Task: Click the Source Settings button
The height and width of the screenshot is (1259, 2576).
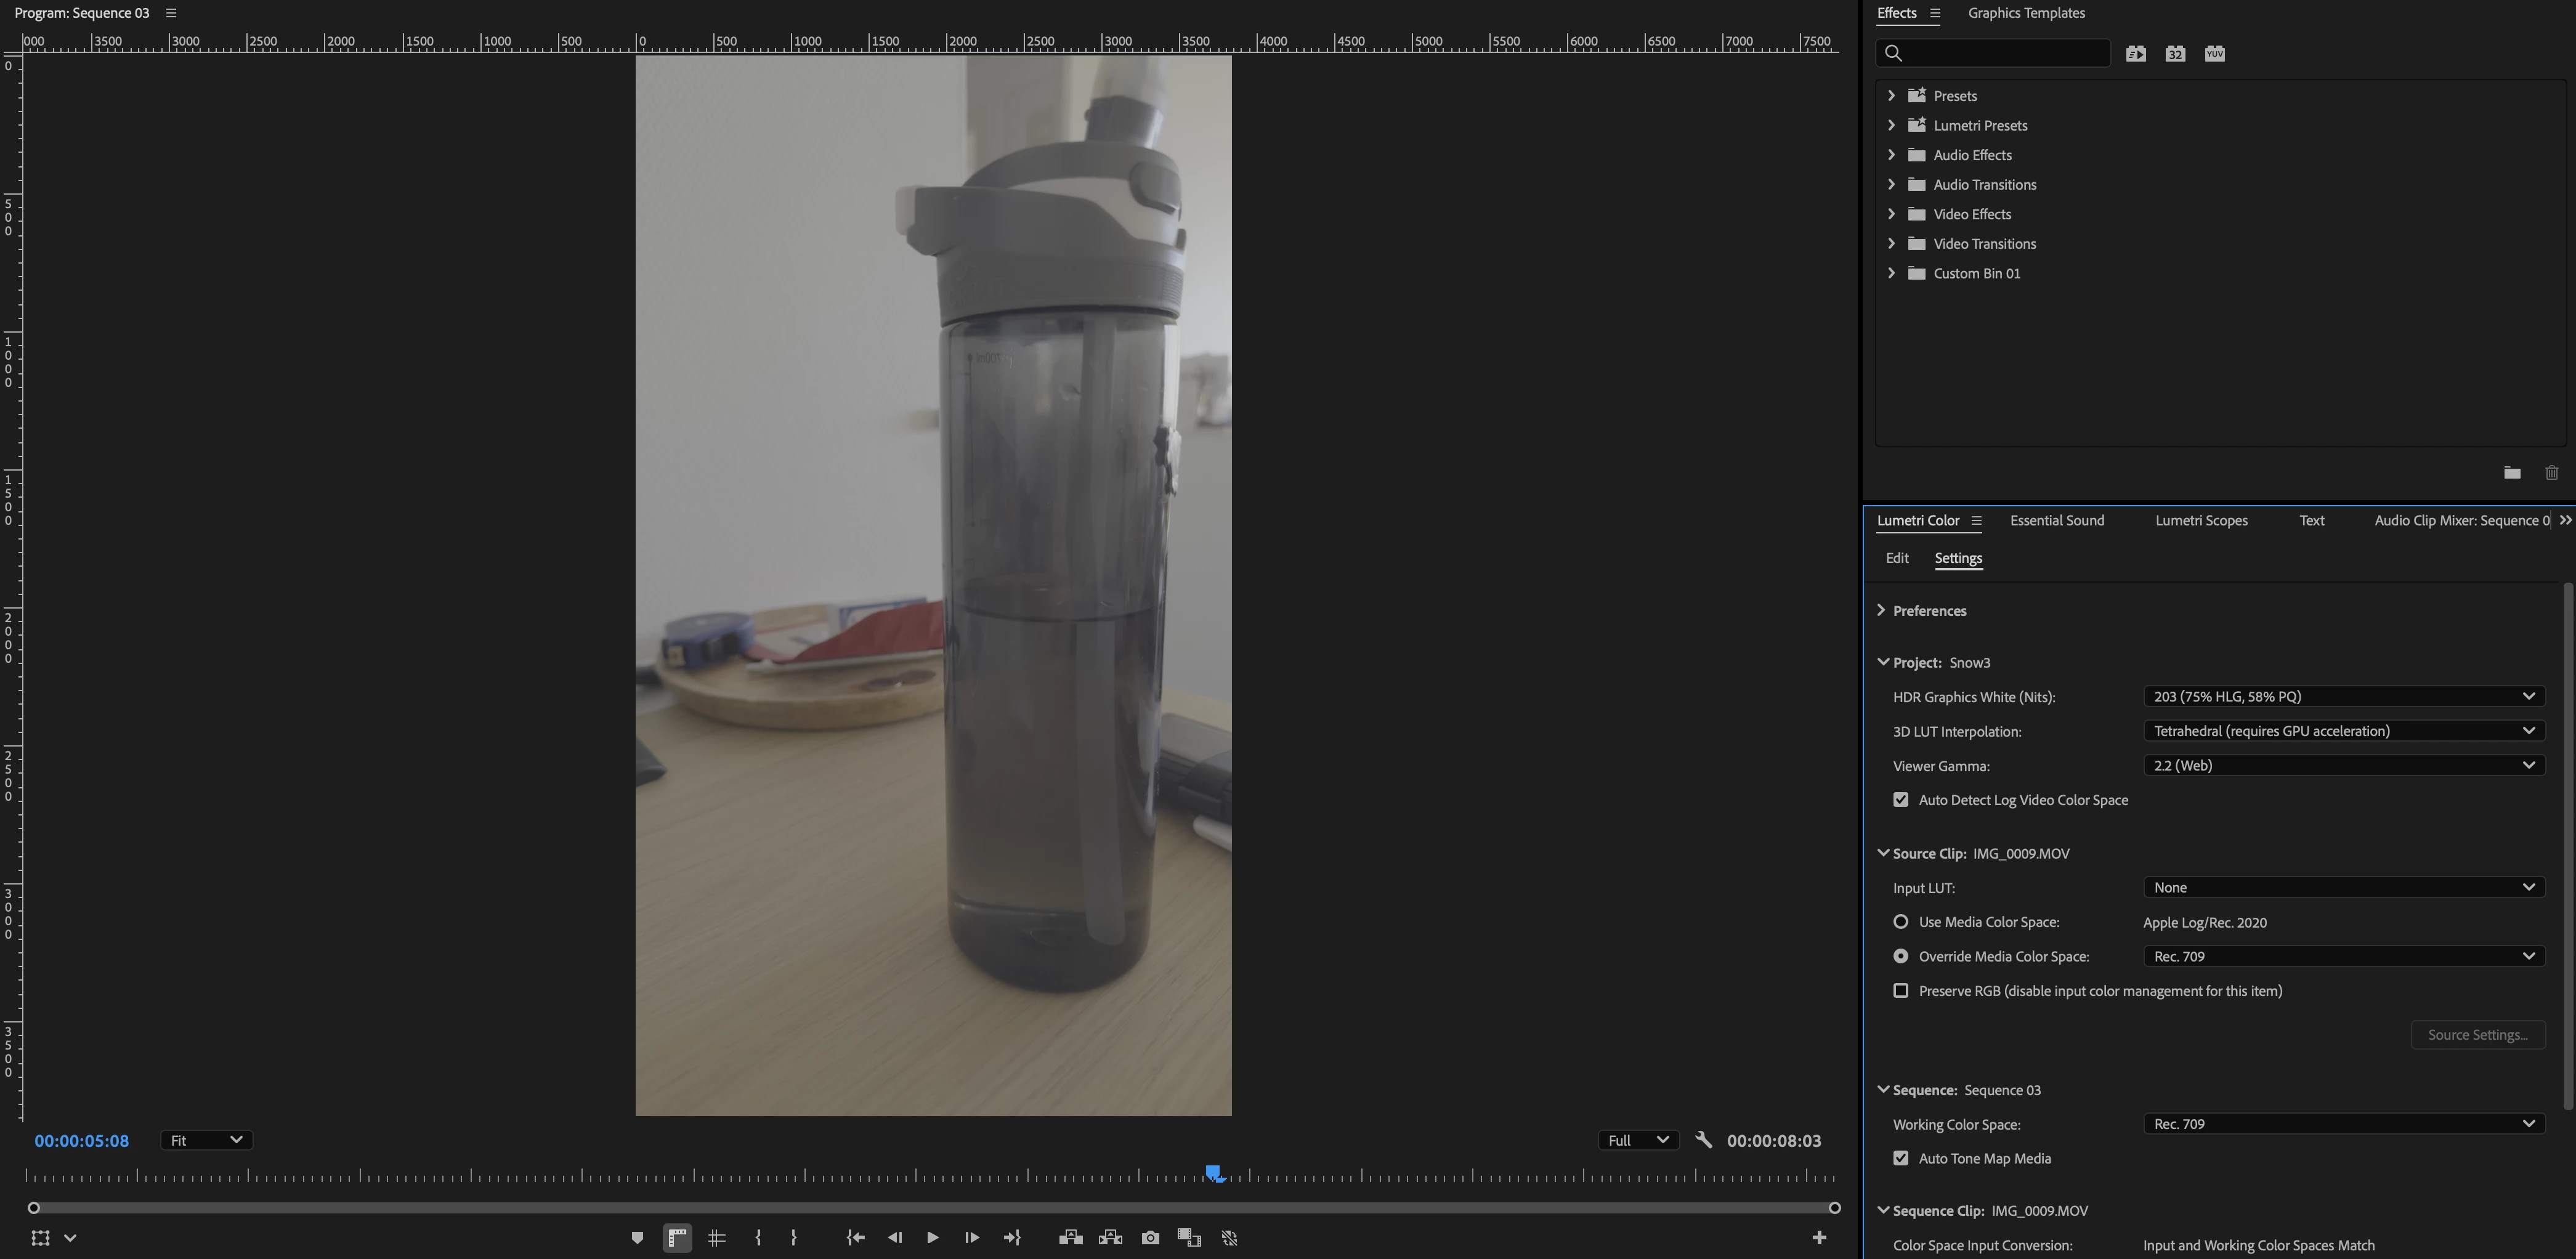Action: (2477, 1035)
